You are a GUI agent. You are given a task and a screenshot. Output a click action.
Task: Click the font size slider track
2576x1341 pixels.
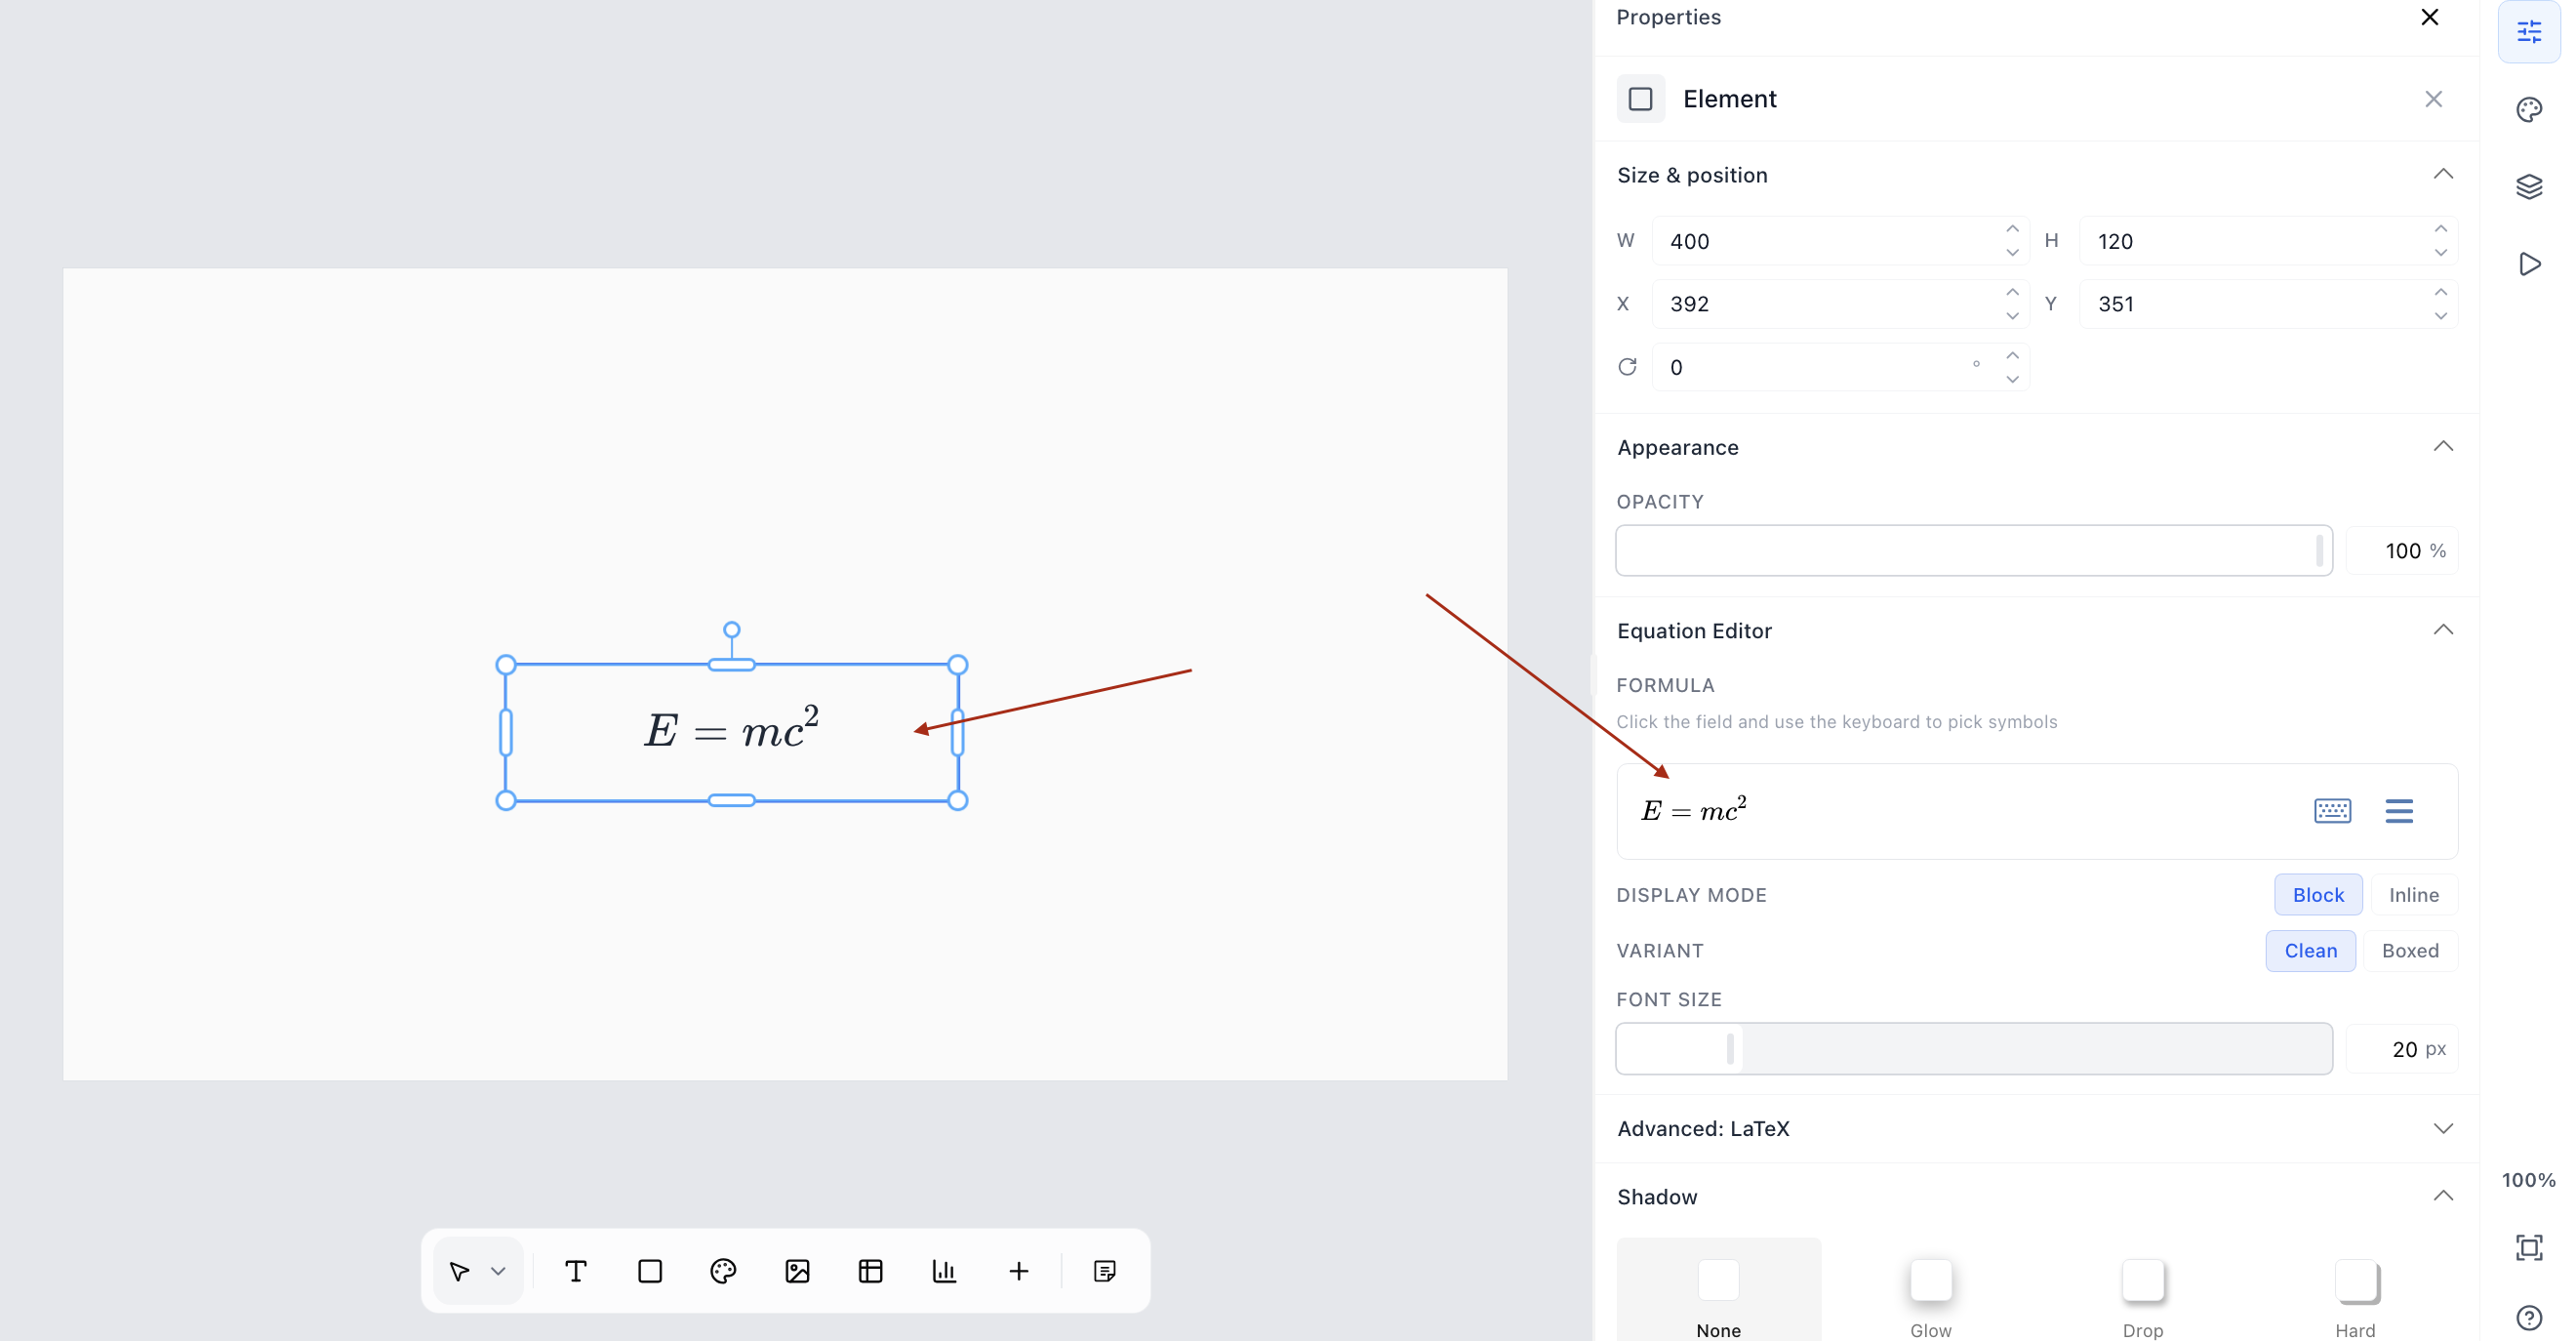coord(1974,1049)
